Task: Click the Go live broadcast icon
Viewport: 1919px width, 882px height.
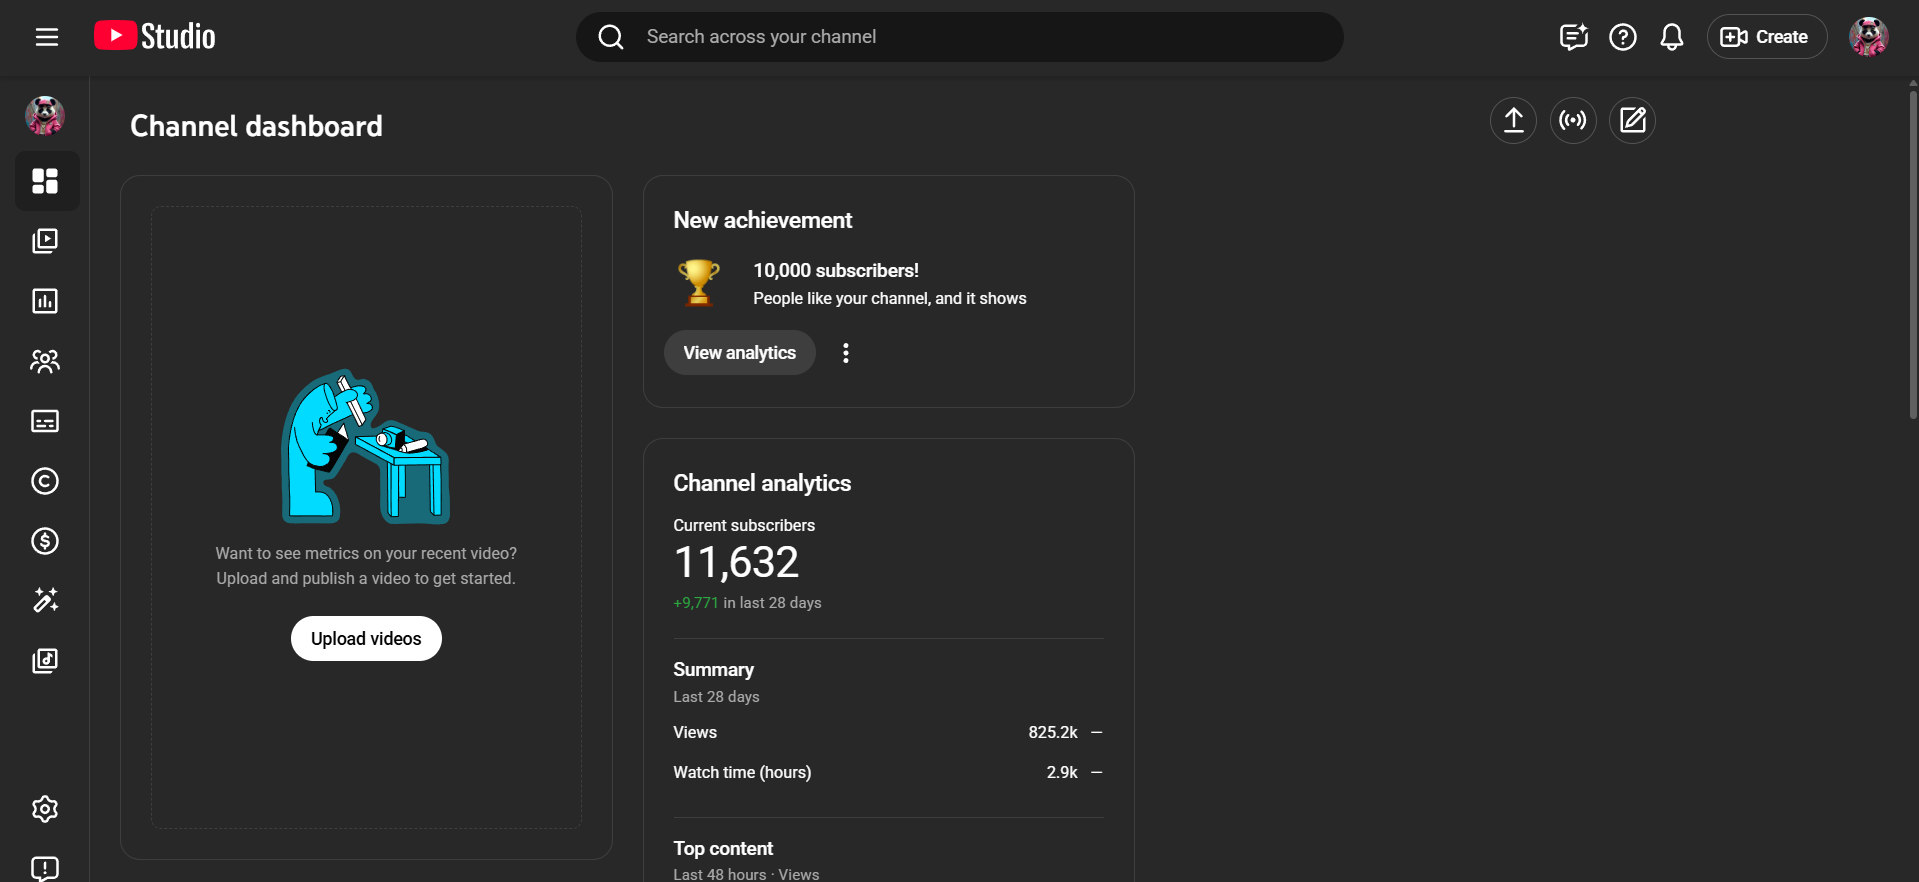Action: tap(1573, 121)
